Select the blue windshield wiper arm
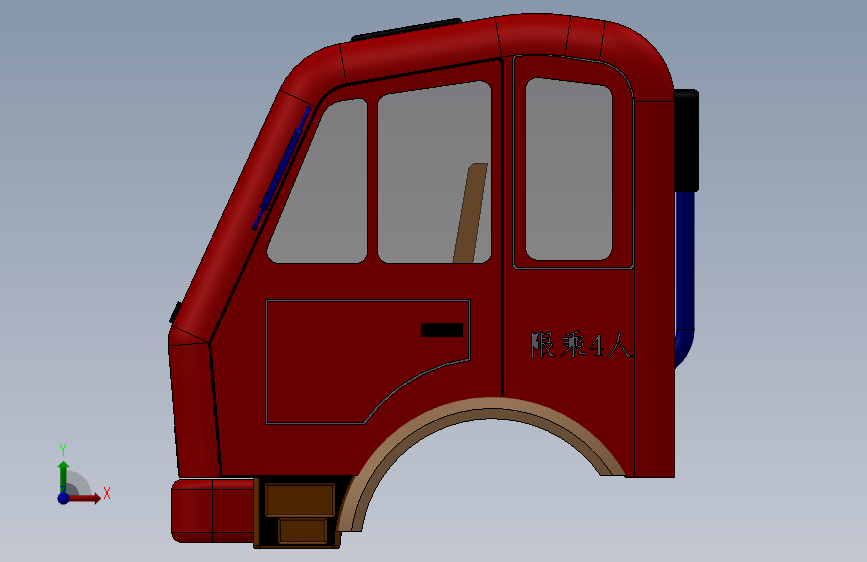Screen dimensions: 867x562 [x=281, y=168]
